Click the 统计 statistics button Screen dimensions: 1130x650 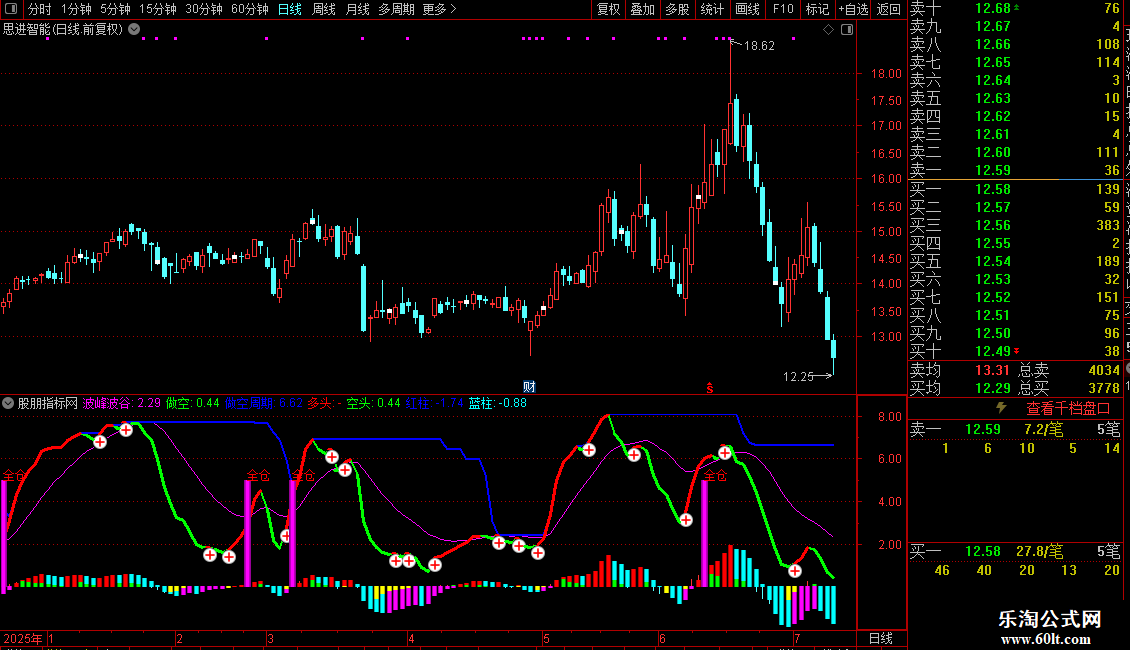[712, 9]
